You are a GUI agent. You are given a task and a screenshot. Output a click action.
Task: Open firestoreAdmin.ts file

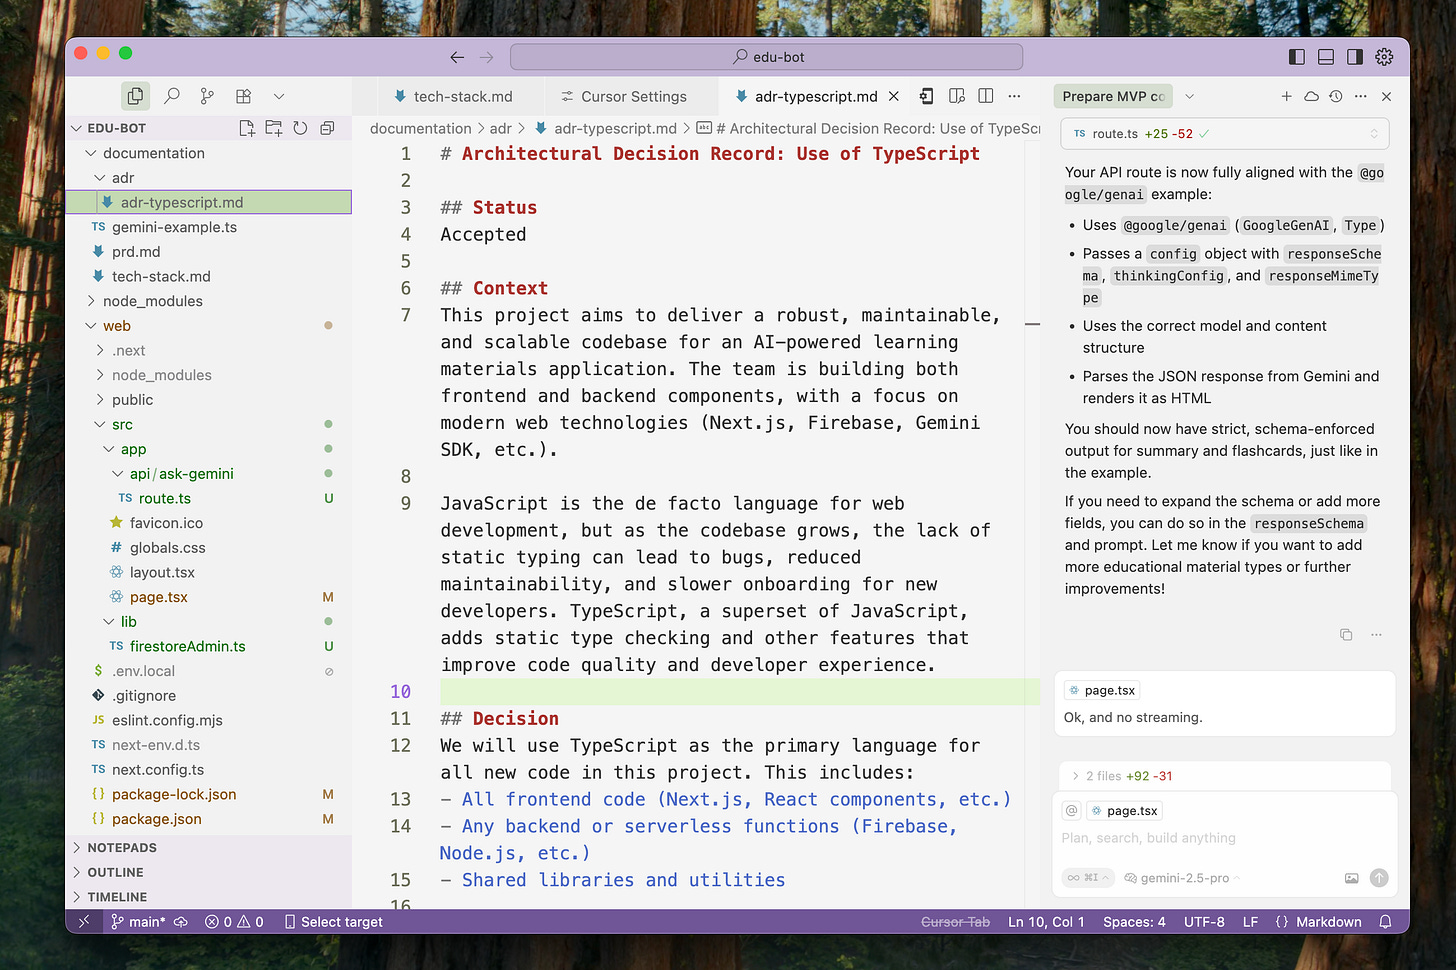[x=208, y=646]
